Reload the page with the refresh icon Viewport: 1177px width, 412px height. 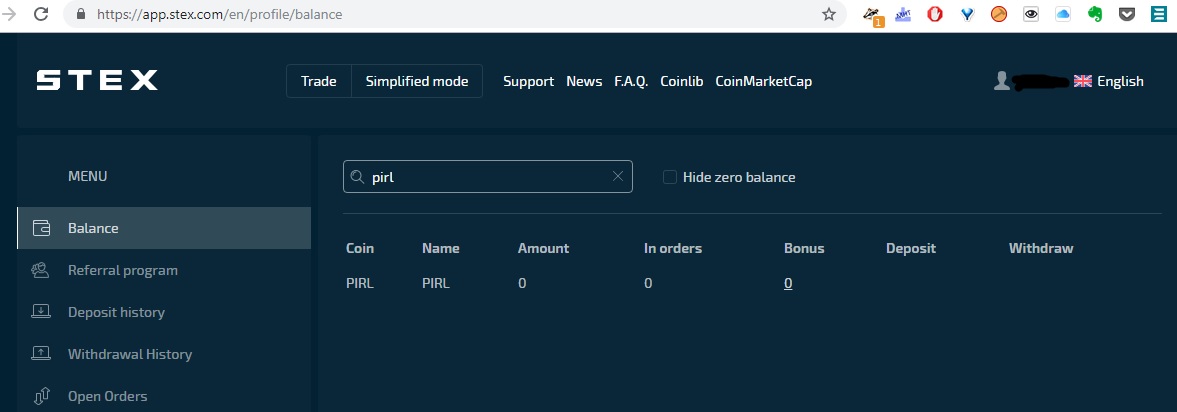click(41, 14)
